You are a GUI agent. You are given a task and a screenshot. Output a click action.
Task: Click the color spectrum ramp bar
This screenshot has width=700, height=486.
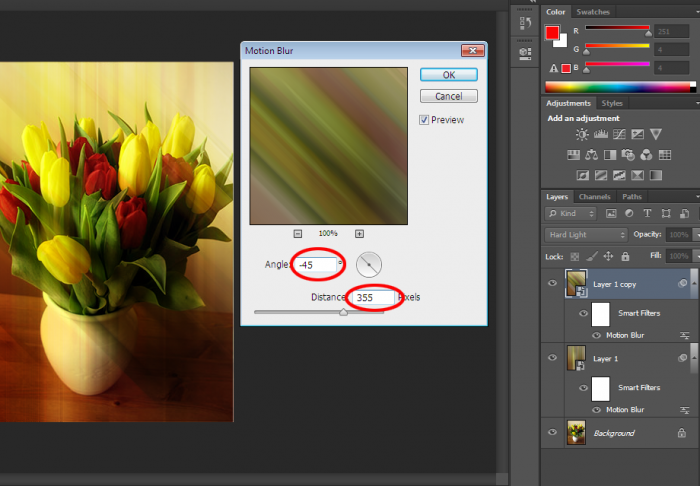620,87
